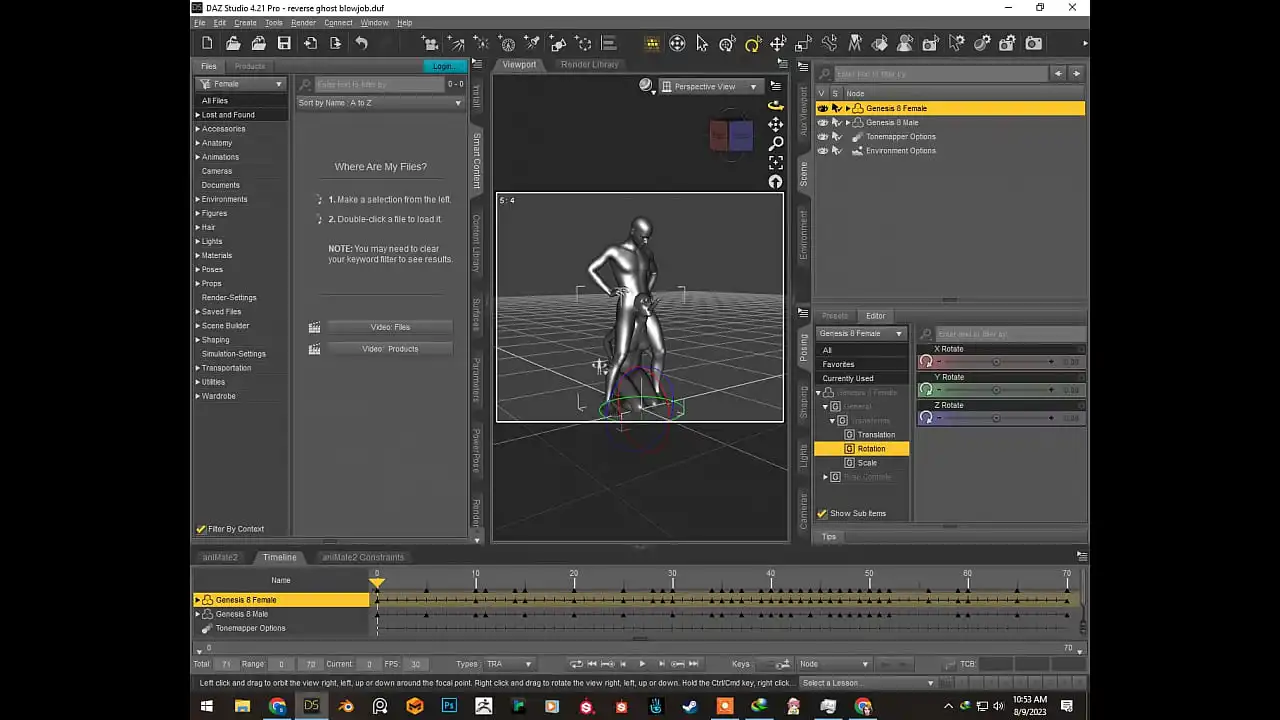Click the FPS value field
Viewport: 1280px width, 720px height.
pos(416,664)
